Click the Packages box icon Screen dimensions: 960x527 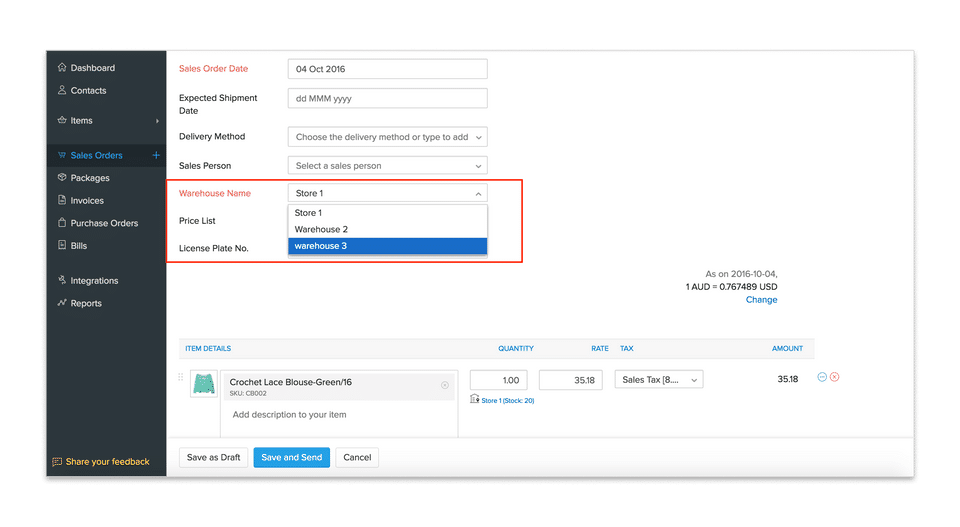click(x=62, y=178)
